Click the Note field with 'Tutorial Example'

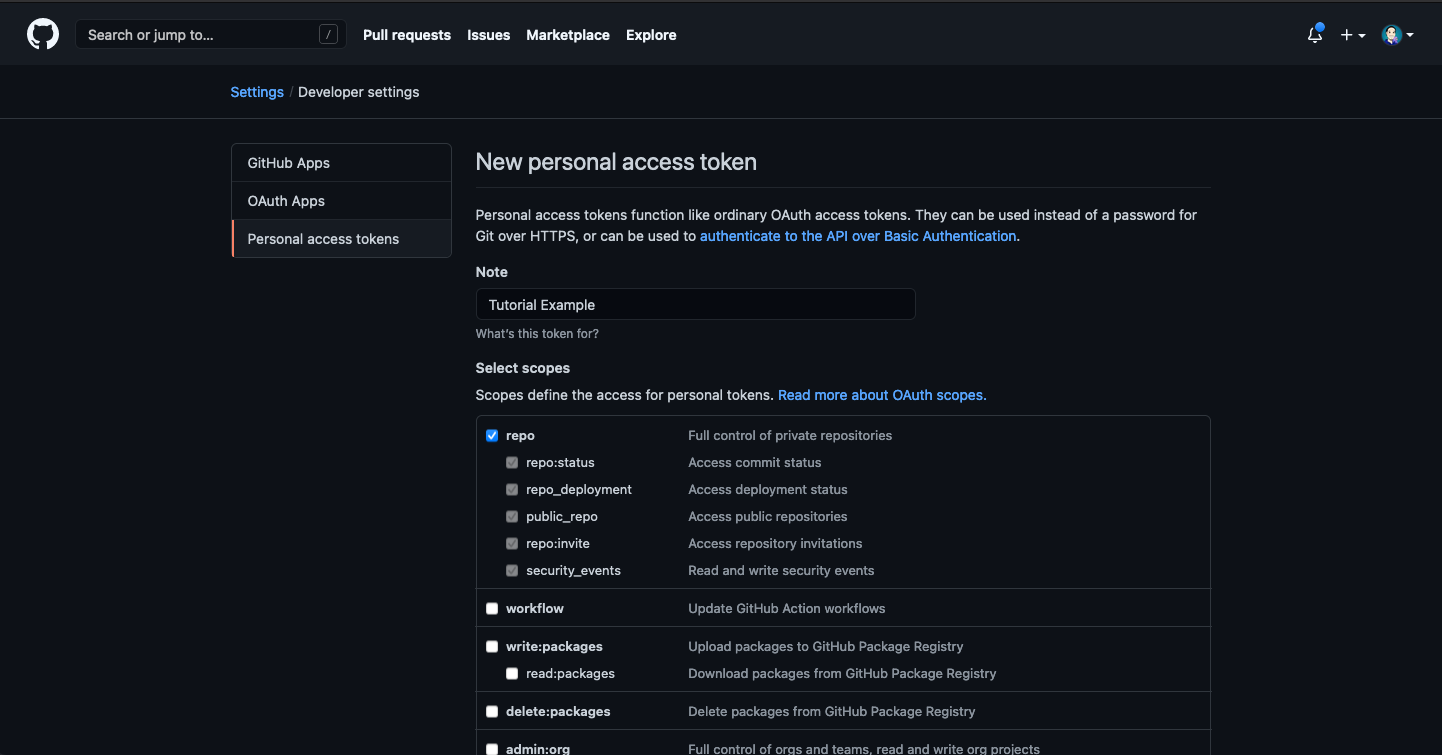coord(695,305)
